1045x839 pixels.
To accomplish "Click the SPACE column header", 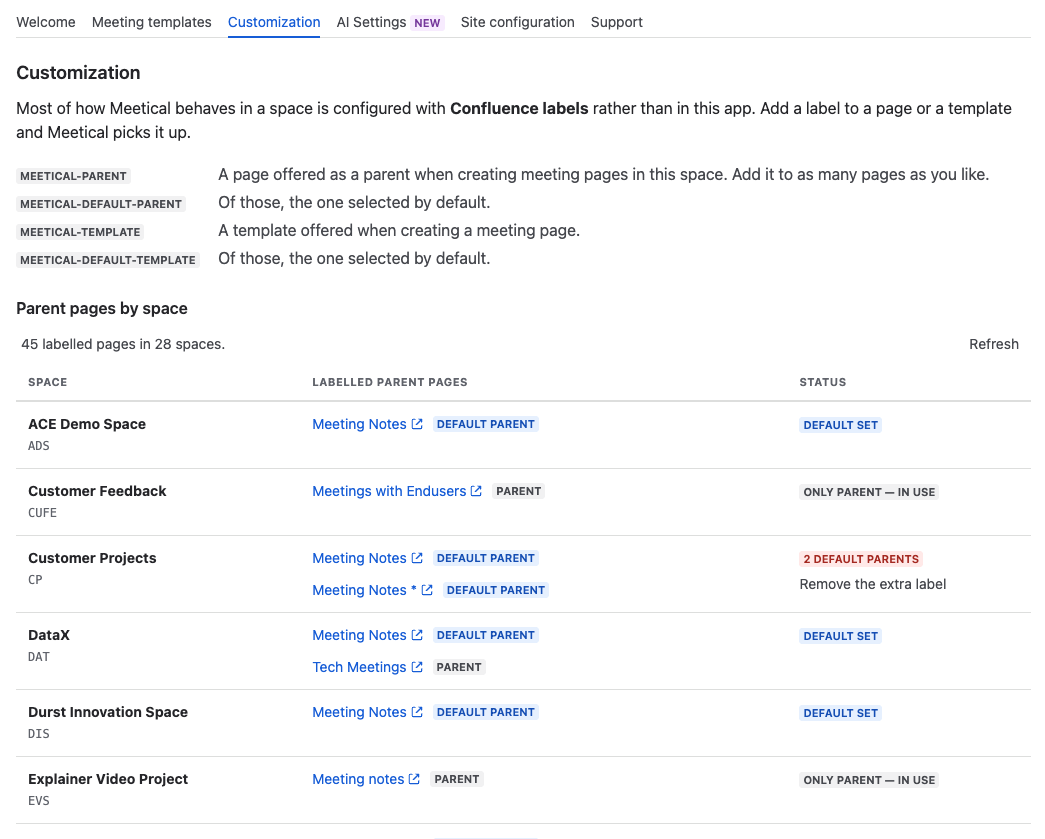I will click(47, 382).
